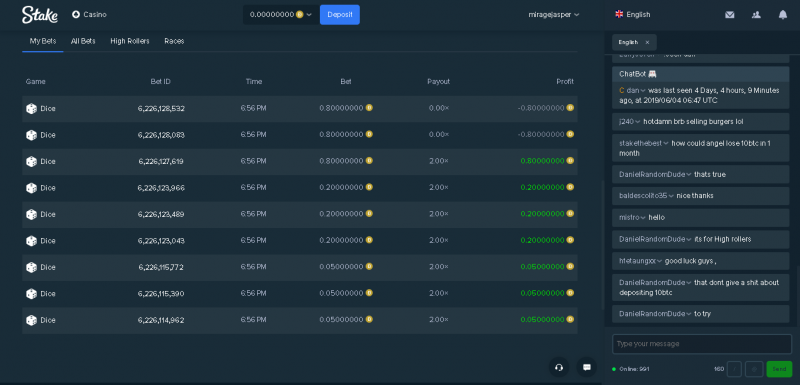Open bet ID 6,226,127,619
This screenshot has height=385, width=800.
click(161, 162)
